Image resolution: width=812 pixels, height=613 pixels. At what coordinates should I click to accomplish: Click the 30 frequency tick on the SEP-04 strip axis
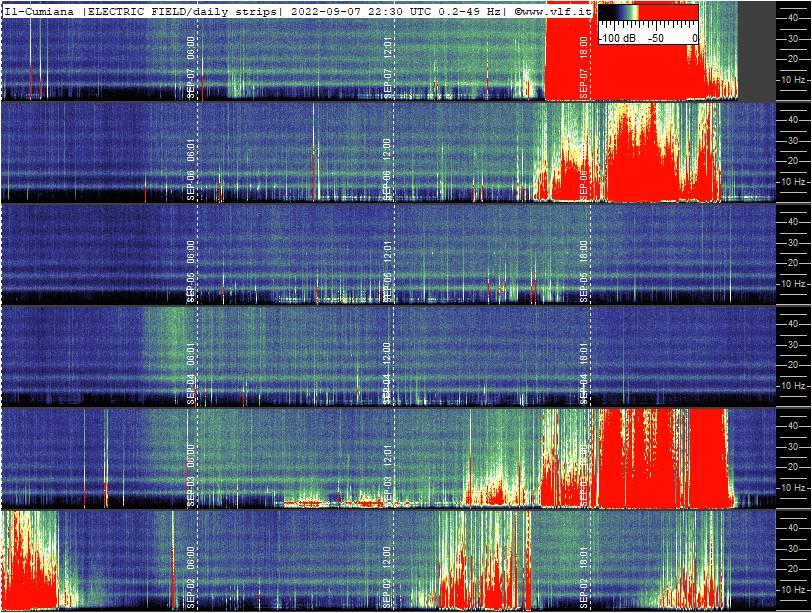click(793, 344)
